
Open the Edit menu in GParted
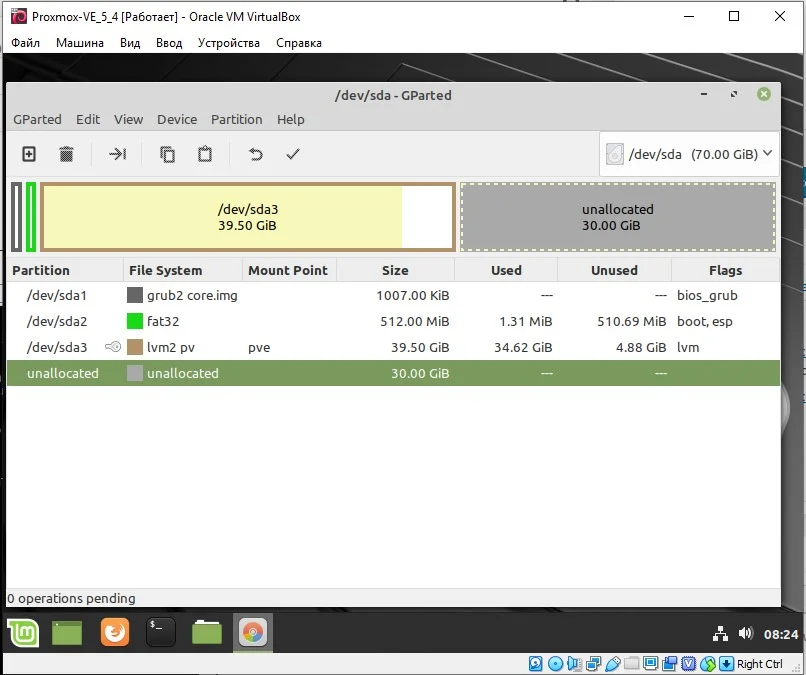88,119
